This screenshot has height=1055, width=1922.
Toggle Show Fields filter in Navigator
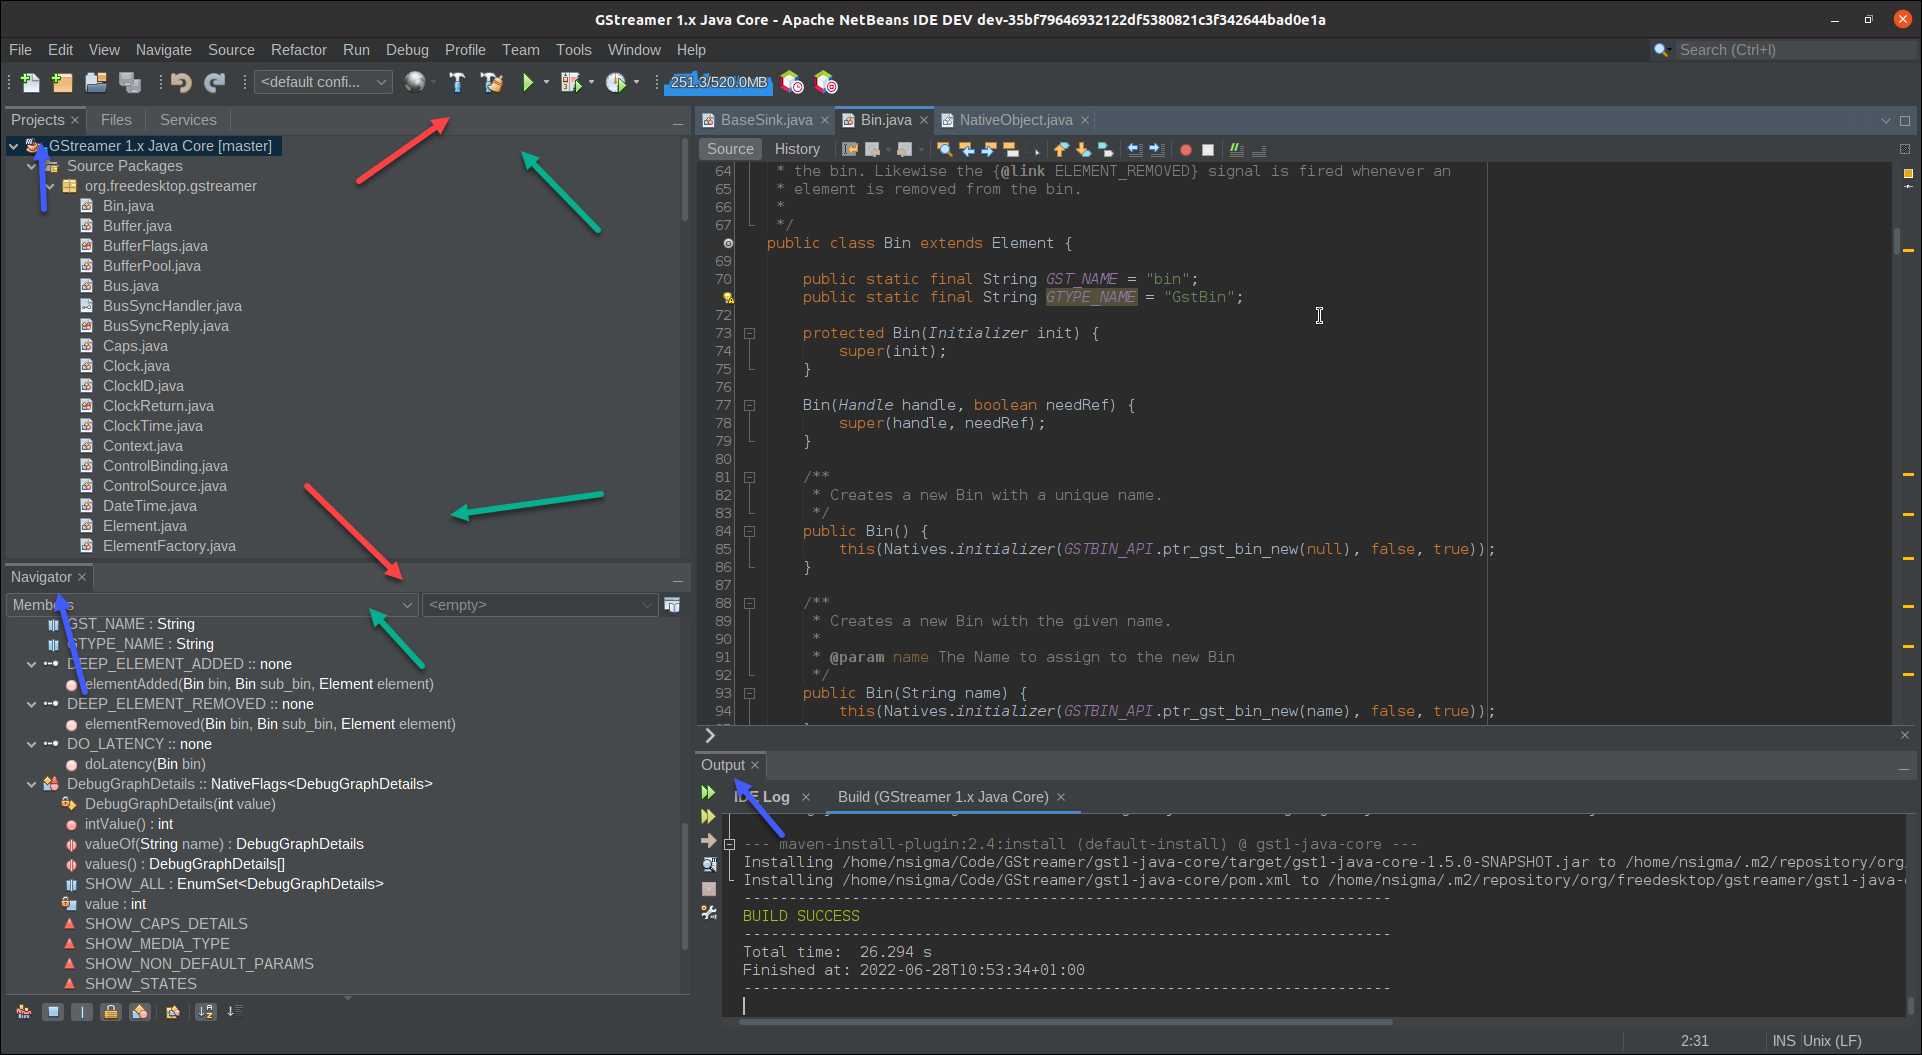click(53, 1012)
